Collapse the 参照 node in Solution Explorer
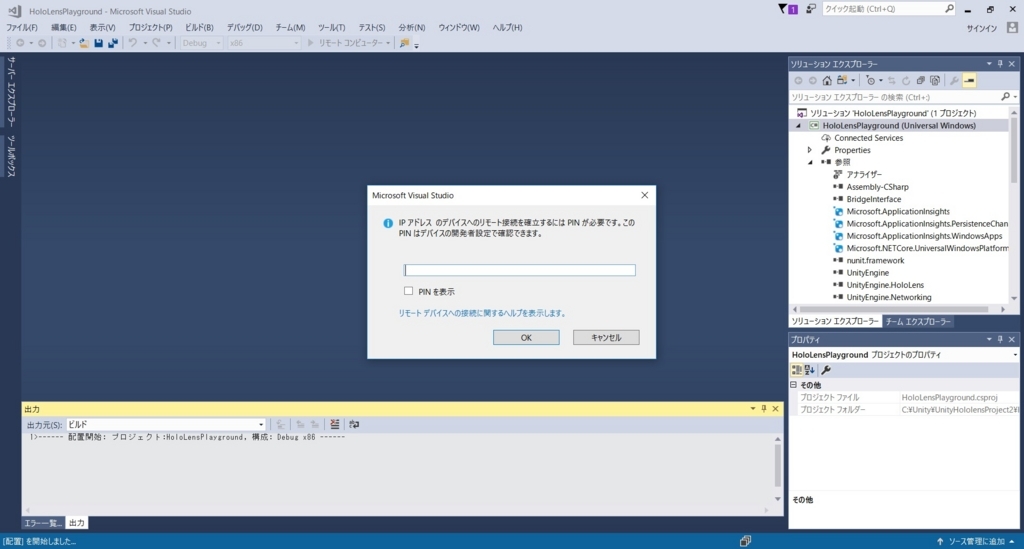This screenshot has width=1024, height=549. (810, 163)
